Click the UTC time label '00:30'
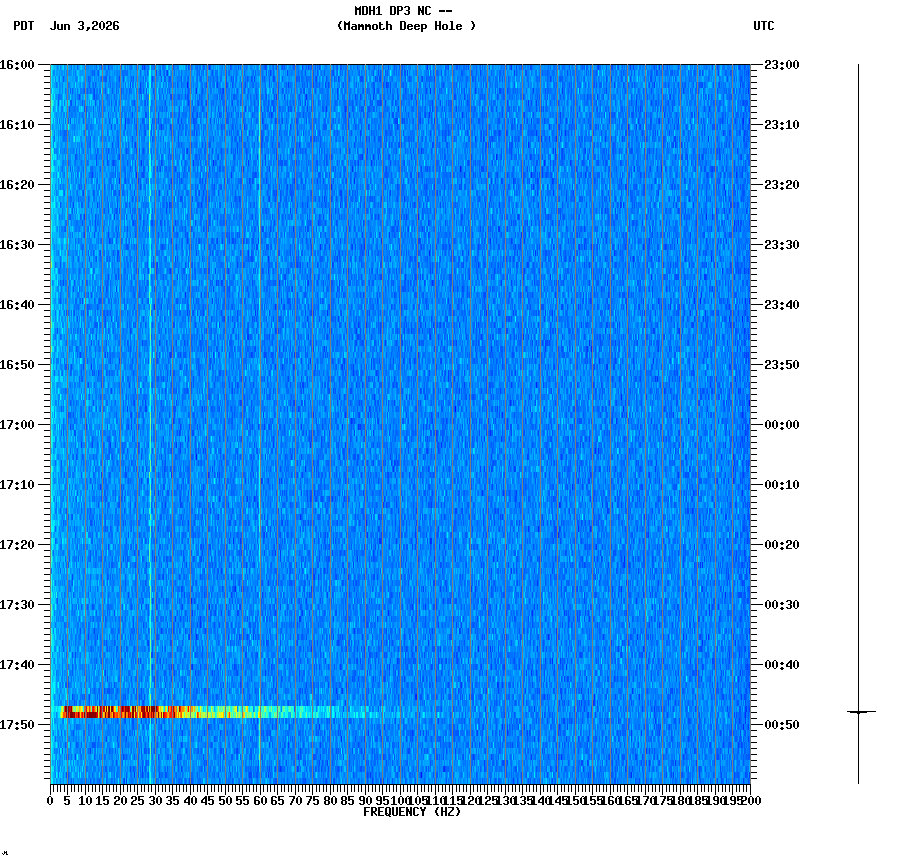Image resolution: width=902 pixels, height=864 pixels. click(x=782, y=605)
